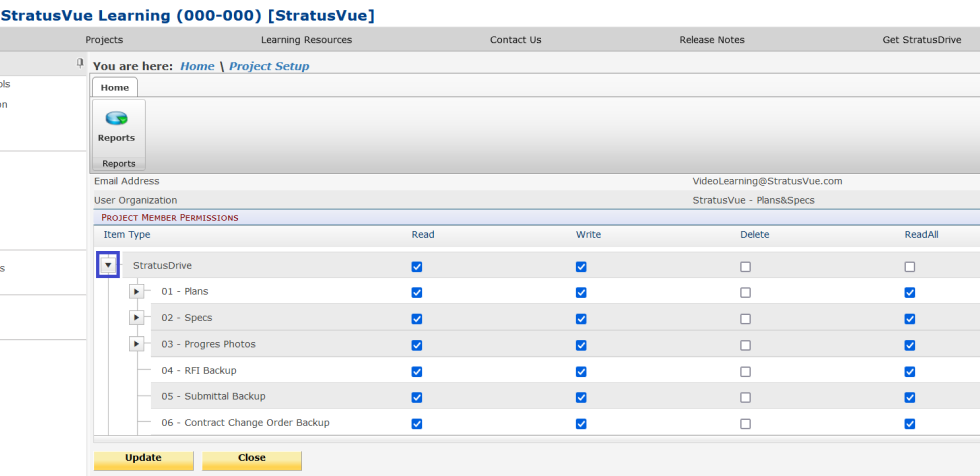
Task: Open the Contact Us menu item
Action: pos(516,39)
